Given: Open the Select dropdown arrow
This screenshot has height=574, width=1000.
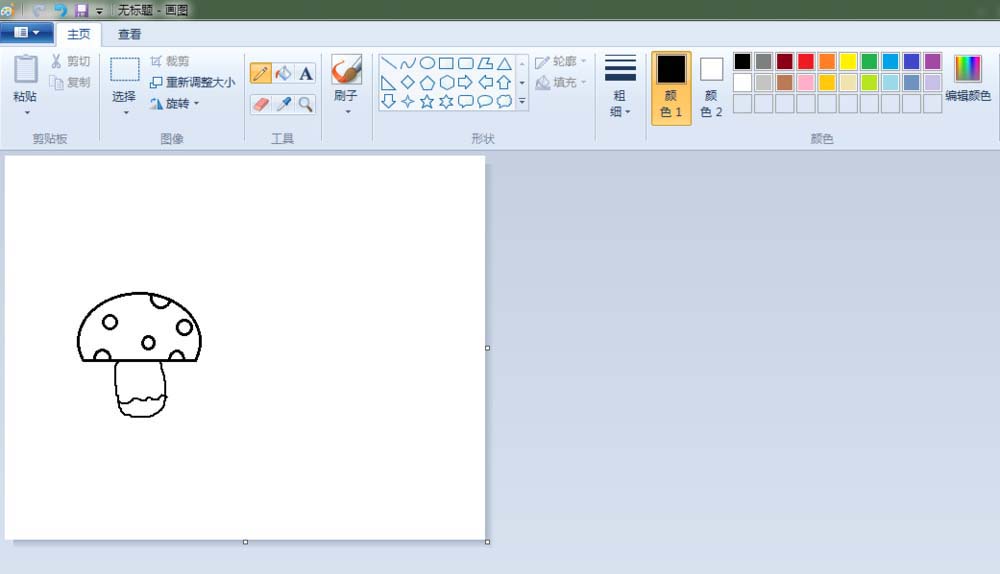Looking at the screenshot, I should 126,113.
